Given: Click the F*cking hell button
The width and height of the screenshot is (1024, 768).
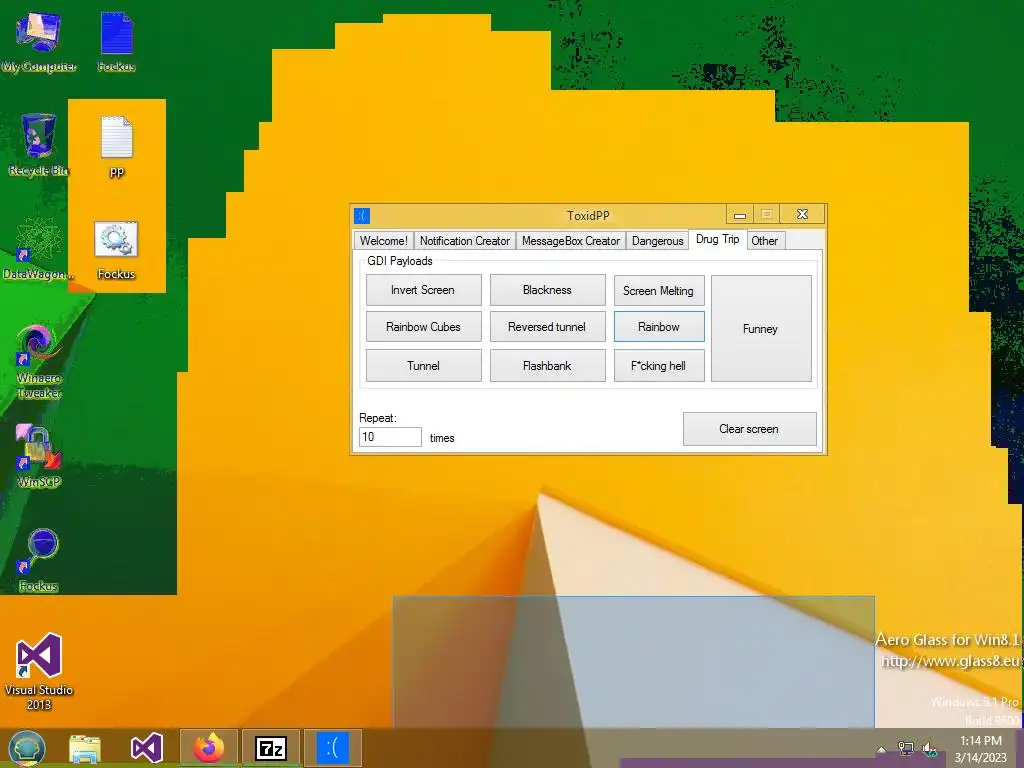Looking at the screenshot, I should (659, 366).
